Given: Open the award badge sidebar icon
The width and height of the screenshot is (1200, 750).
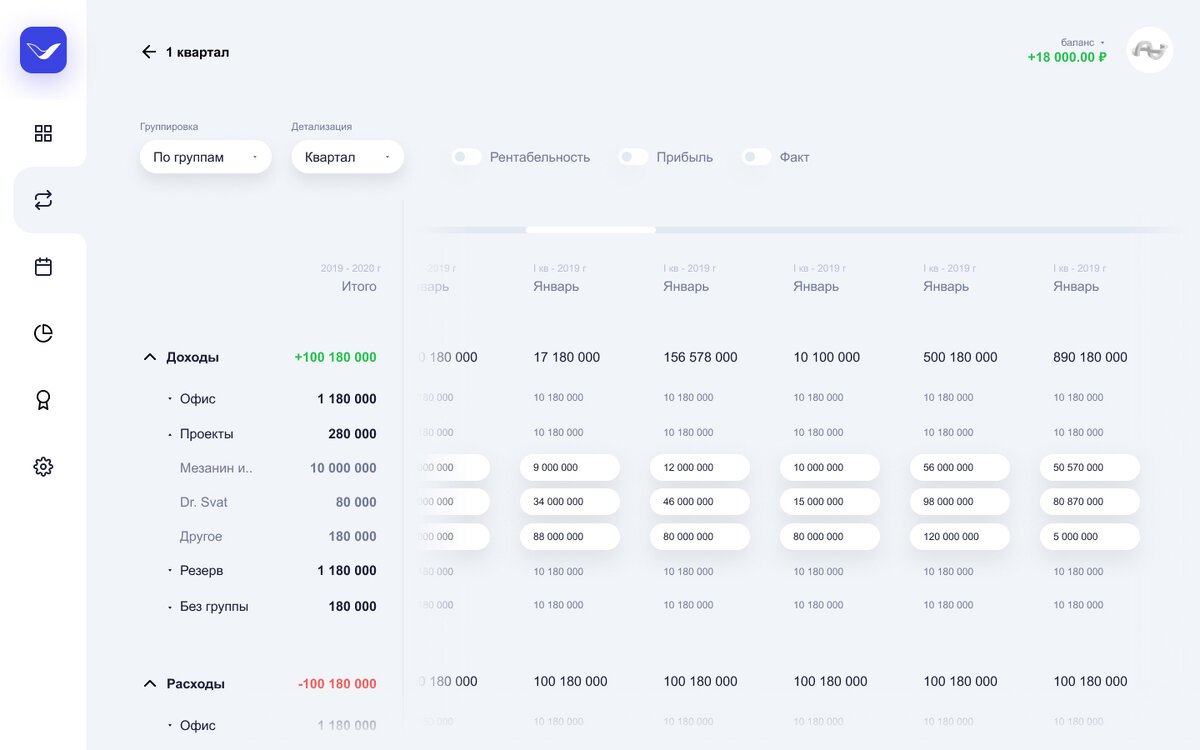Looking at the screenshot, I should coord(43,400).
